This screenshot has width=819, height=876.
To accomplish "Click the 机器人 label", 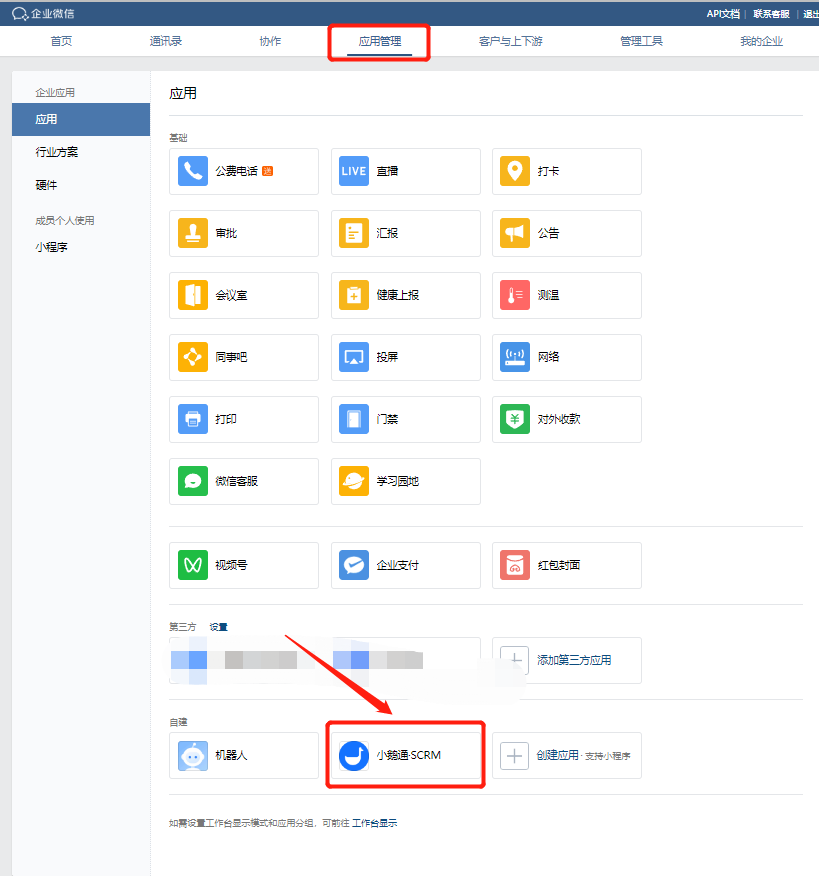I will [231, 755].
